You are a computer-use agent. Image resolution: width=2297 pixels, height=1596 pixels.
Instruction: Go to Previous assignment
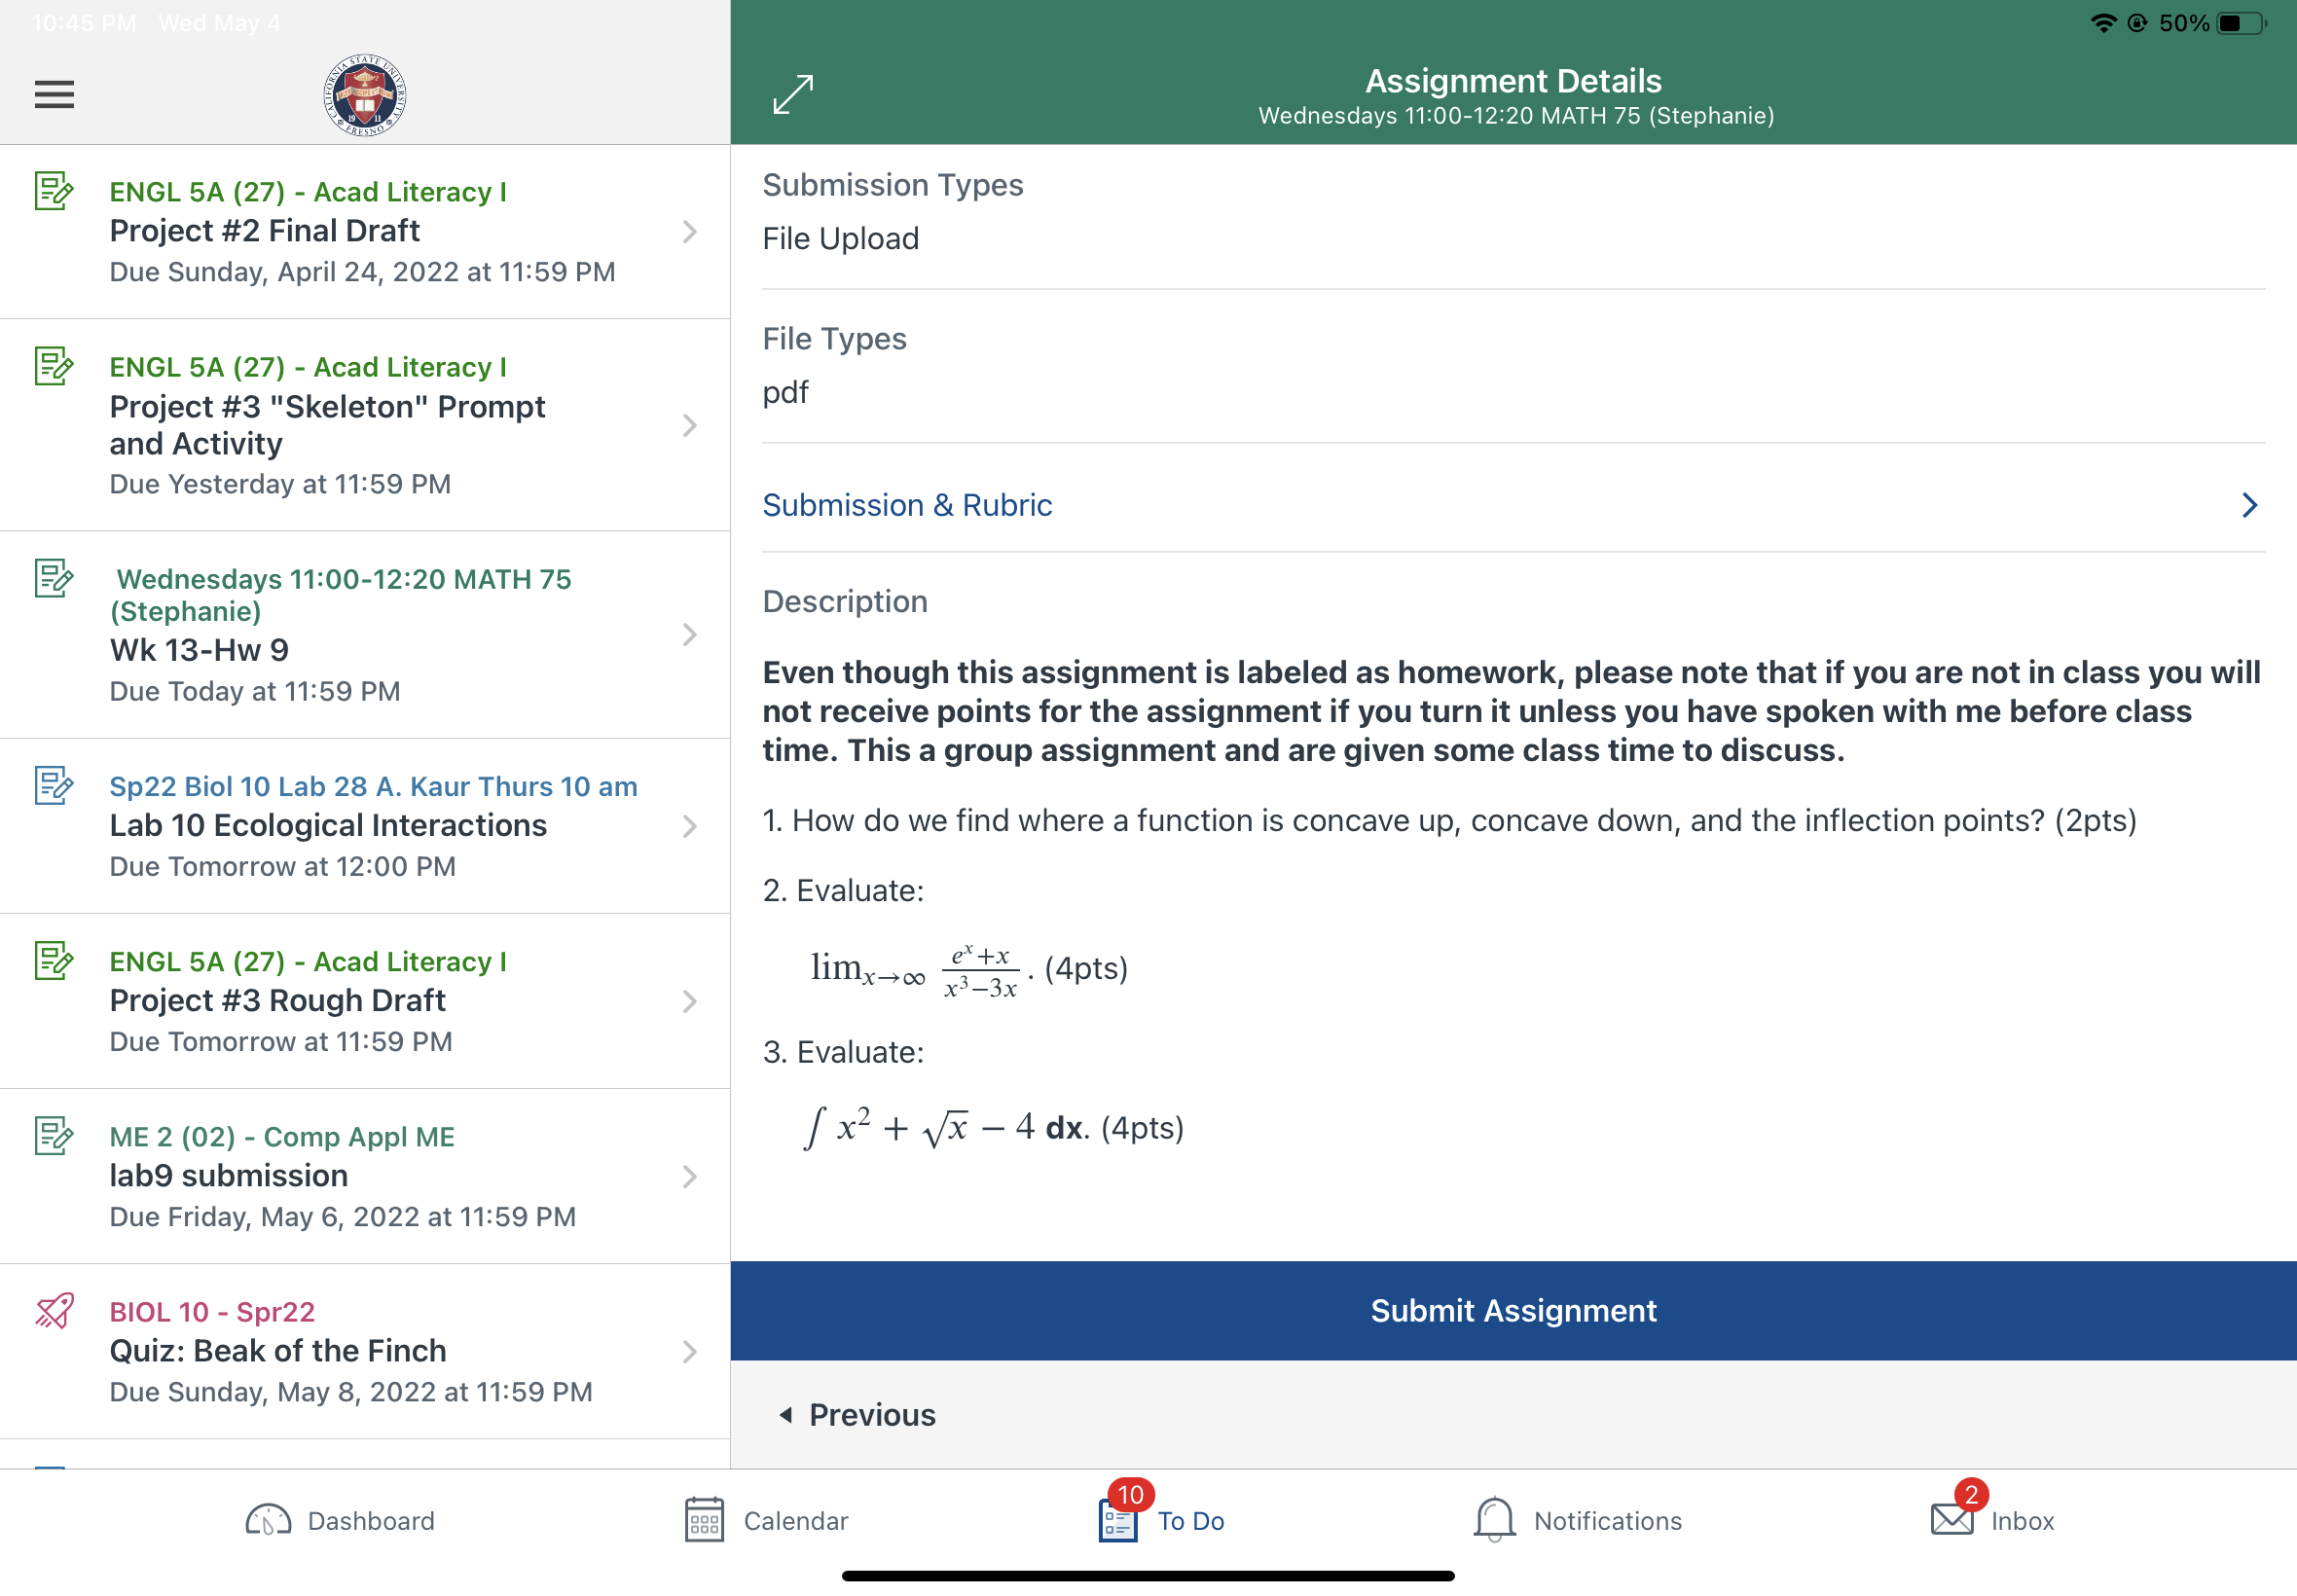858,1414
